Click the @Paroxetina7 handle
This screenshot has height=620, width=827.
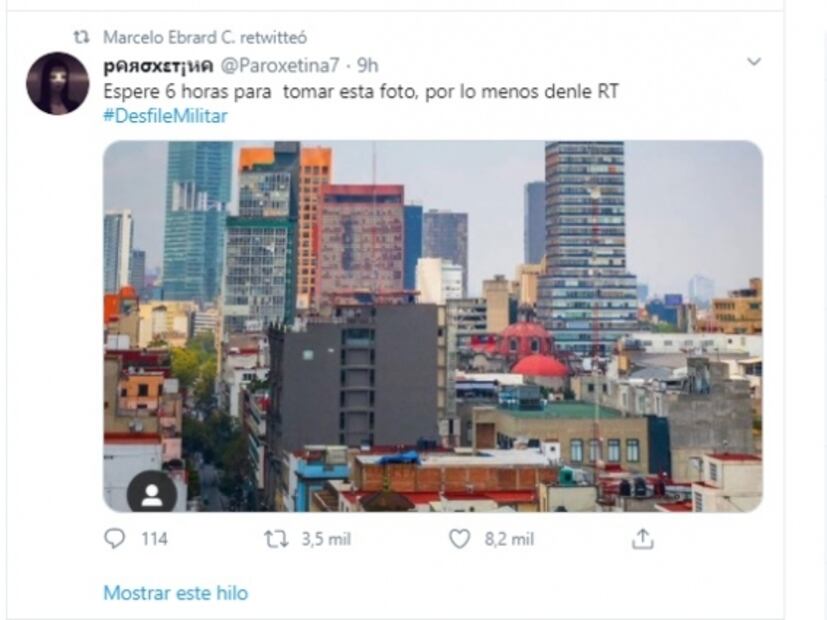pyautogui.click(x=280, y=65)
